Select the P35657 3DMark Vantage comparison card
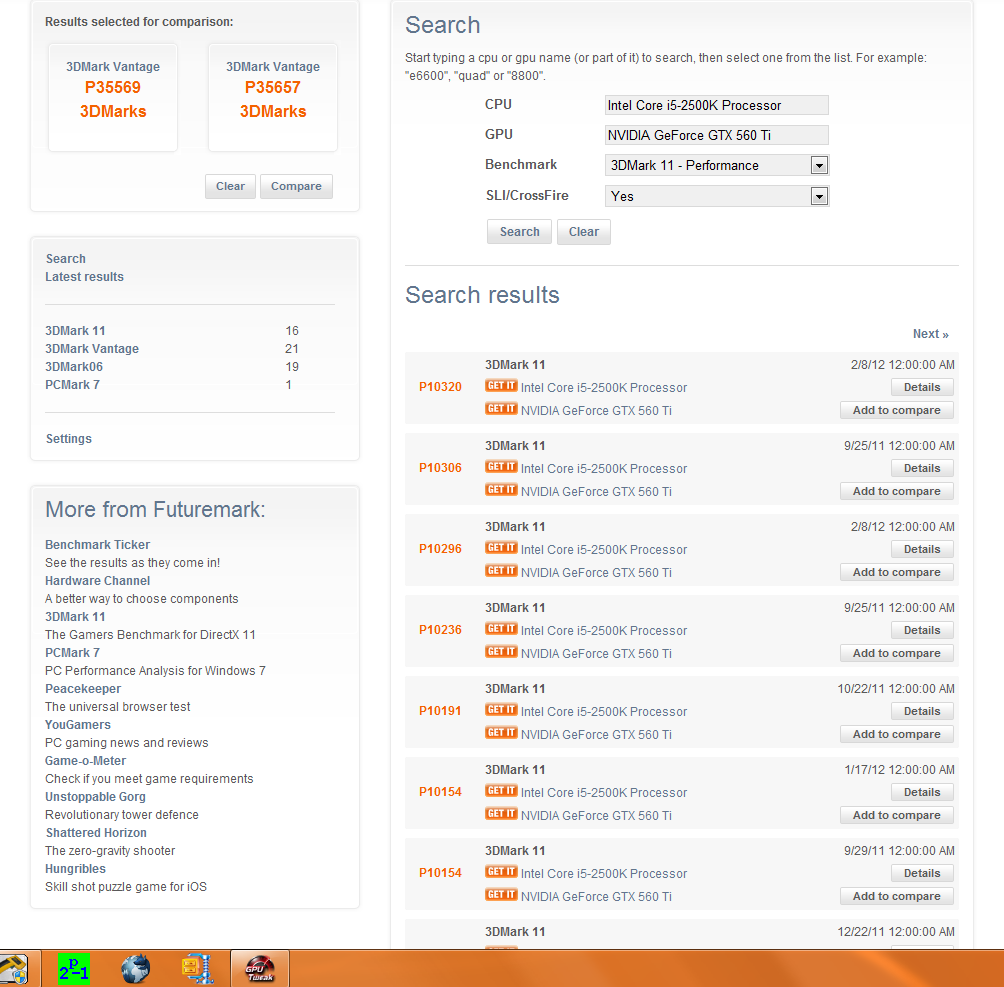1004x987 pixels. pyautogui.click(x=273, y=97)
